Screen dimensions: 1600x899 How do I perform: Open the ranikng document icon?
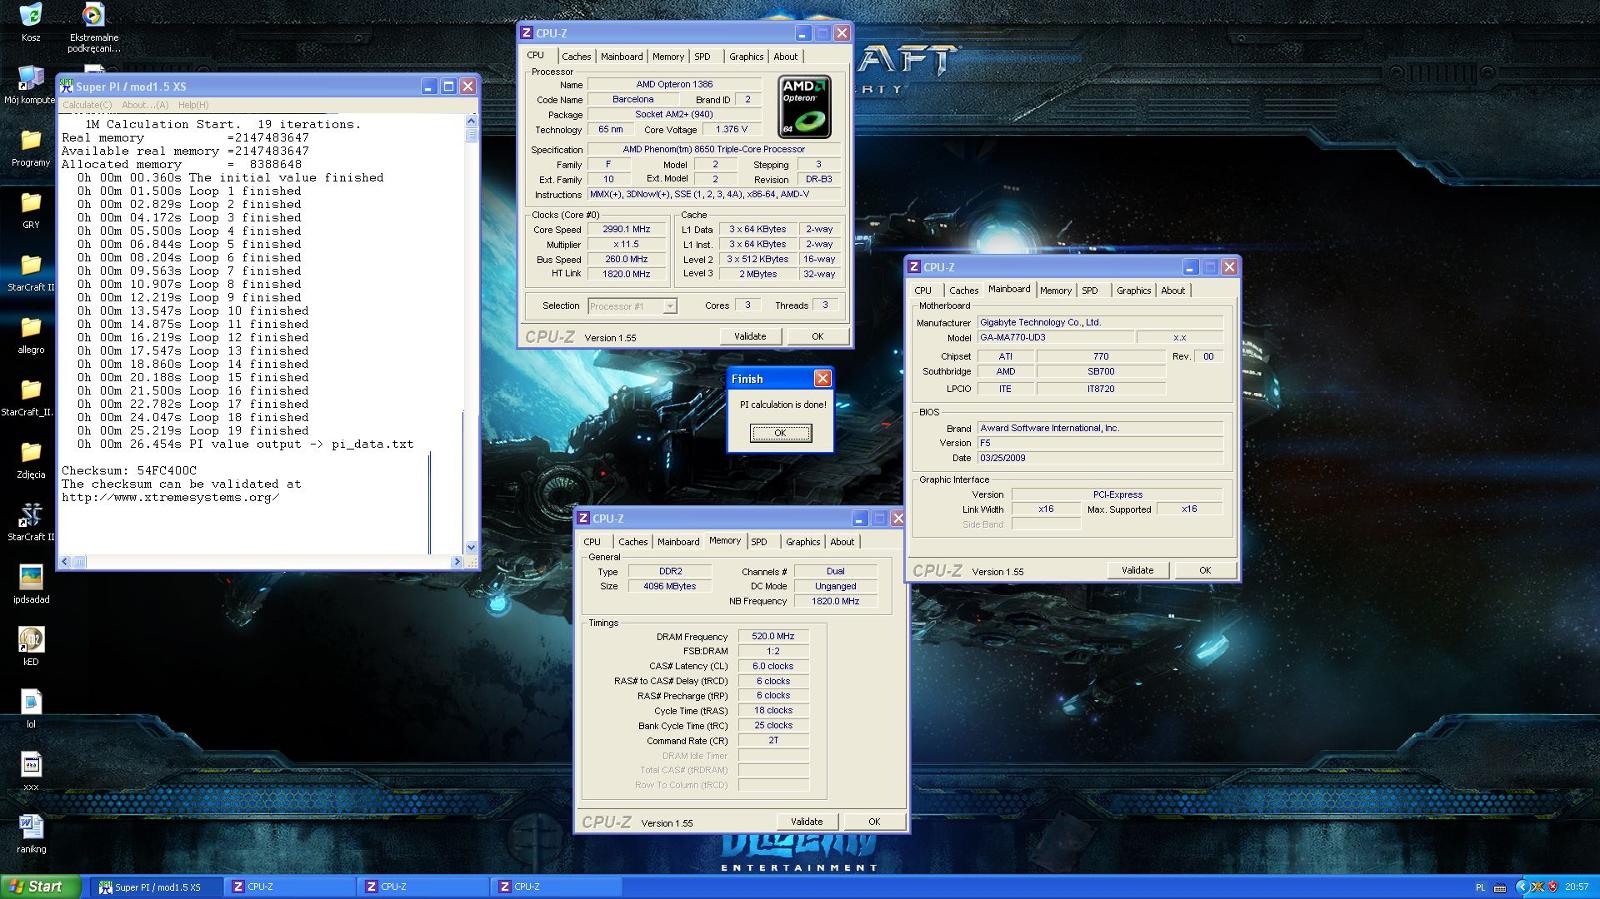pyautogui.click(x=31, y=827)
